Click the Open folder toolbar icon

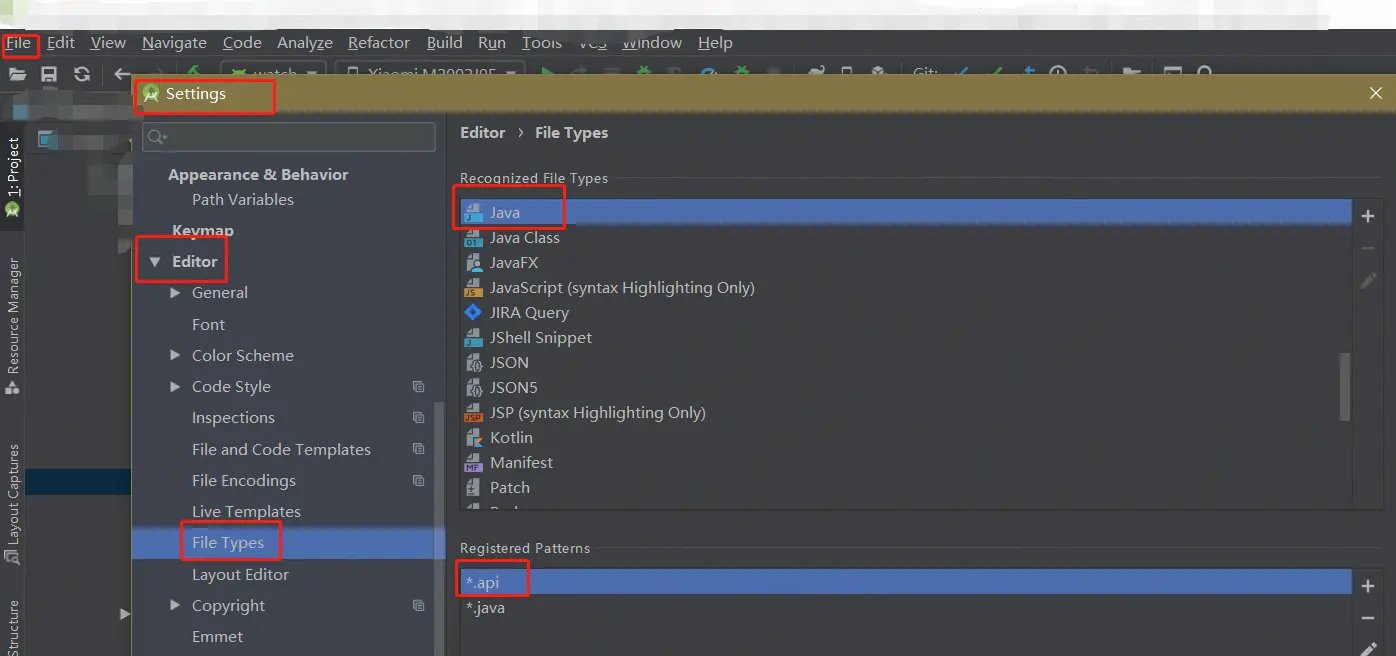(x=17, y=74)
